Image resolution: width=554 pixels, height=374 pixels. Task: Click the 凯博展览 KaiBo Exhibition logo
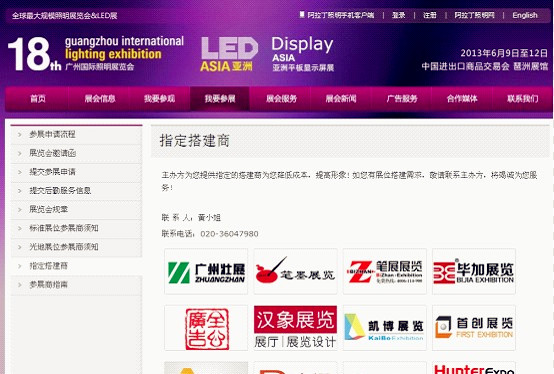tap(385, 328)
